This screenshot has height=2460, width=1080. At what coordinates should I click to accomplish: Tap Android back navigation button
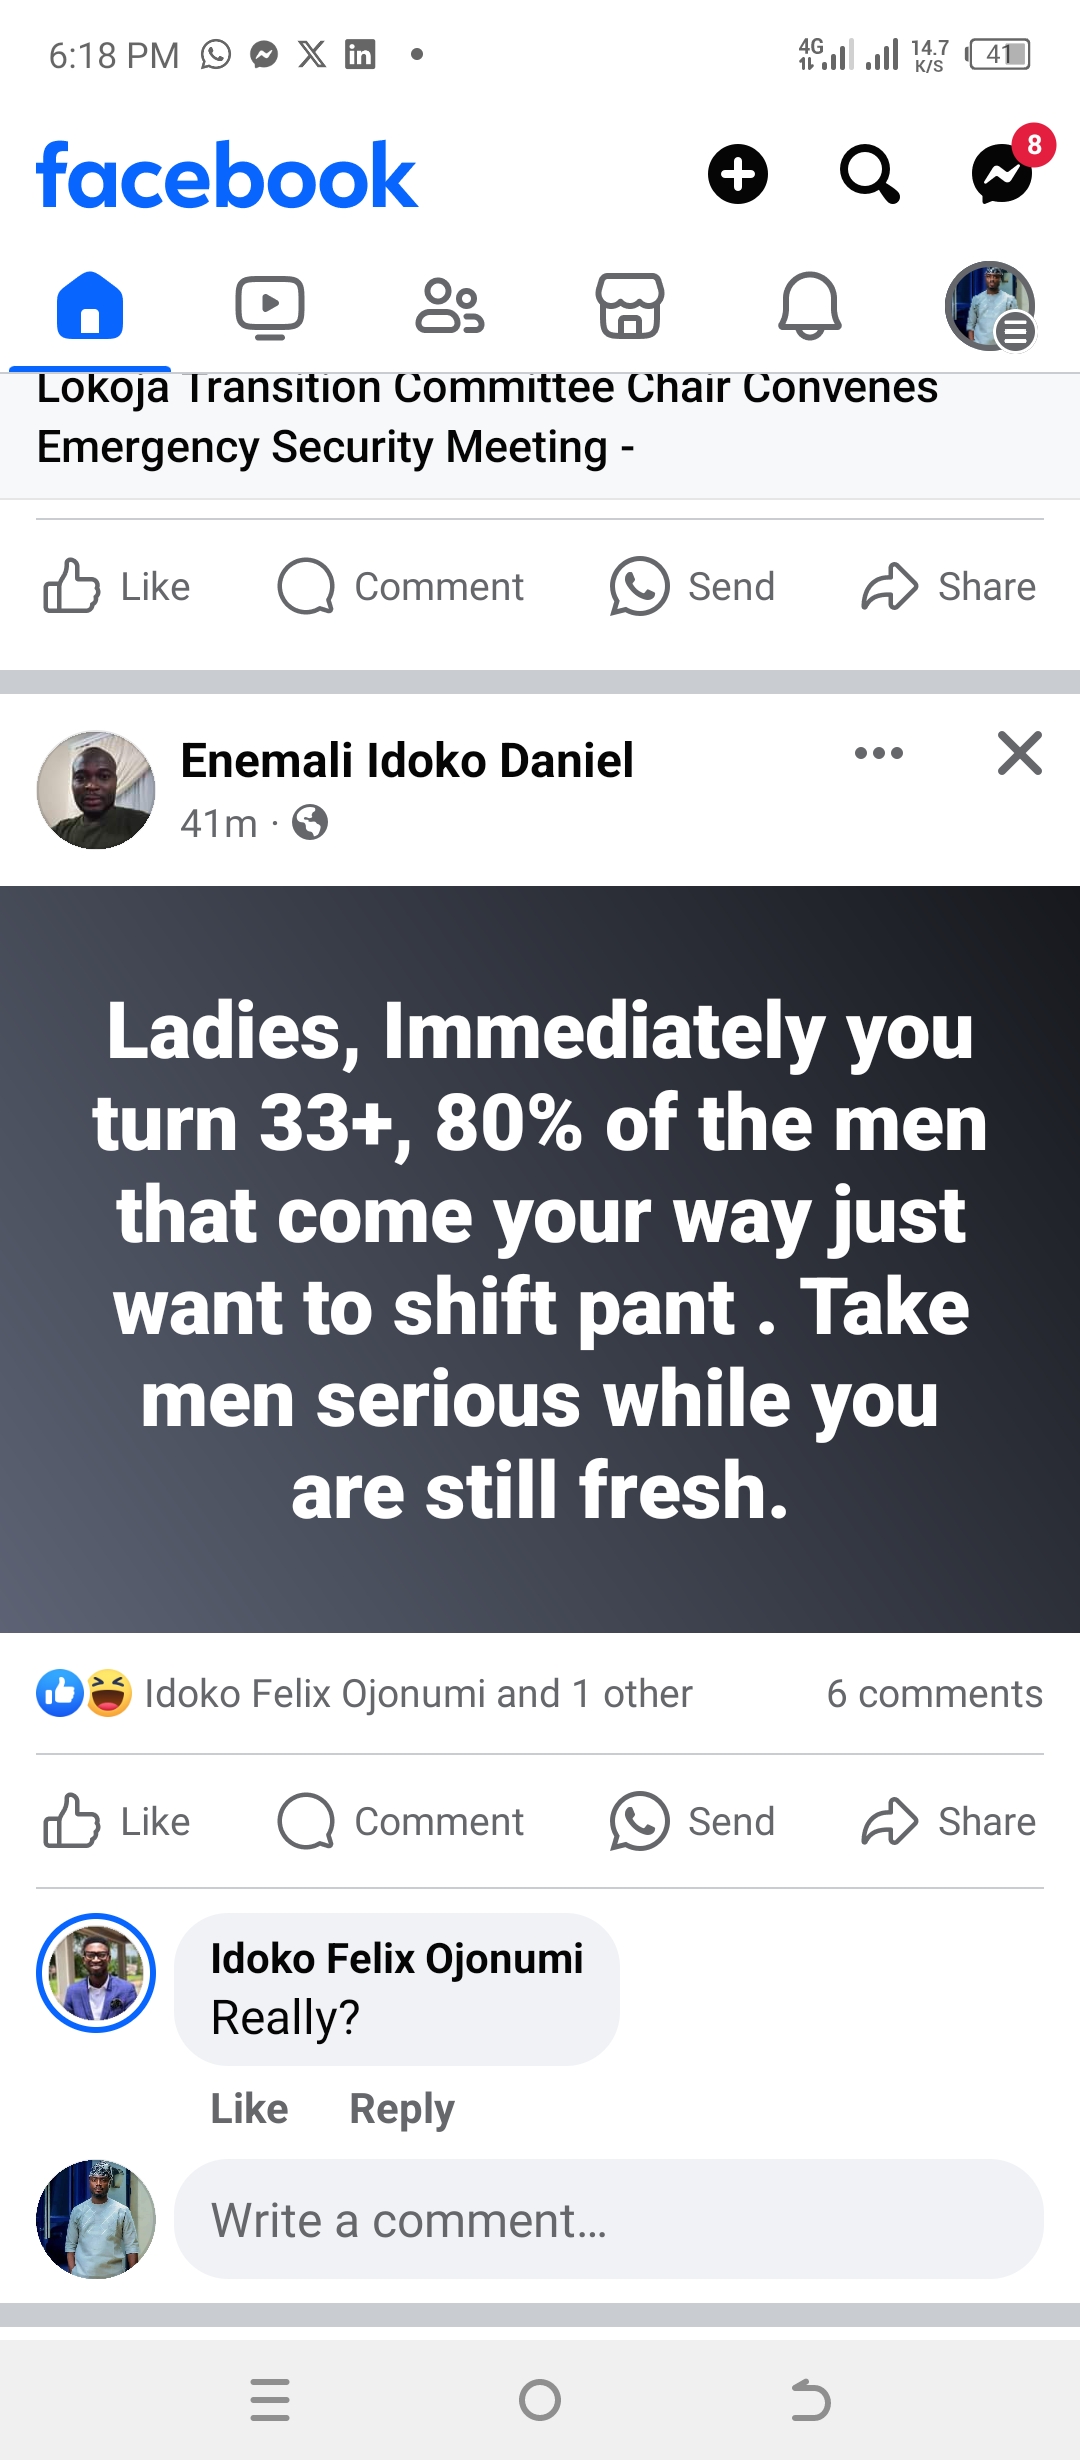pyautogui.click(x=810, y=2400)
